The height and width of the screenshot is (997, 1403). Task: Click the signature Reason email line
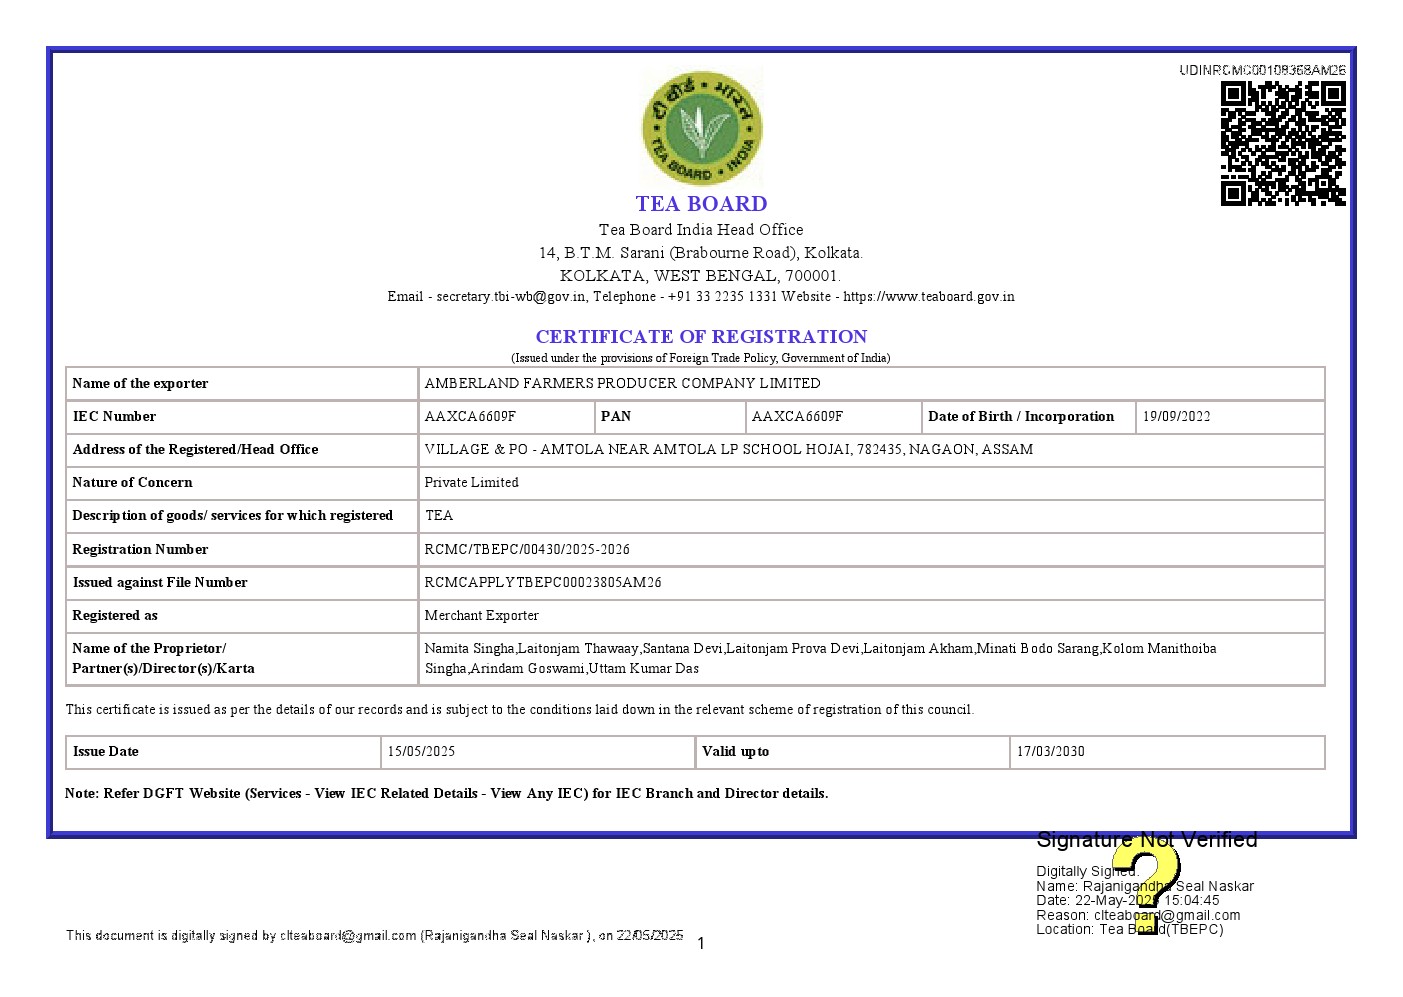coord(1138,915)
